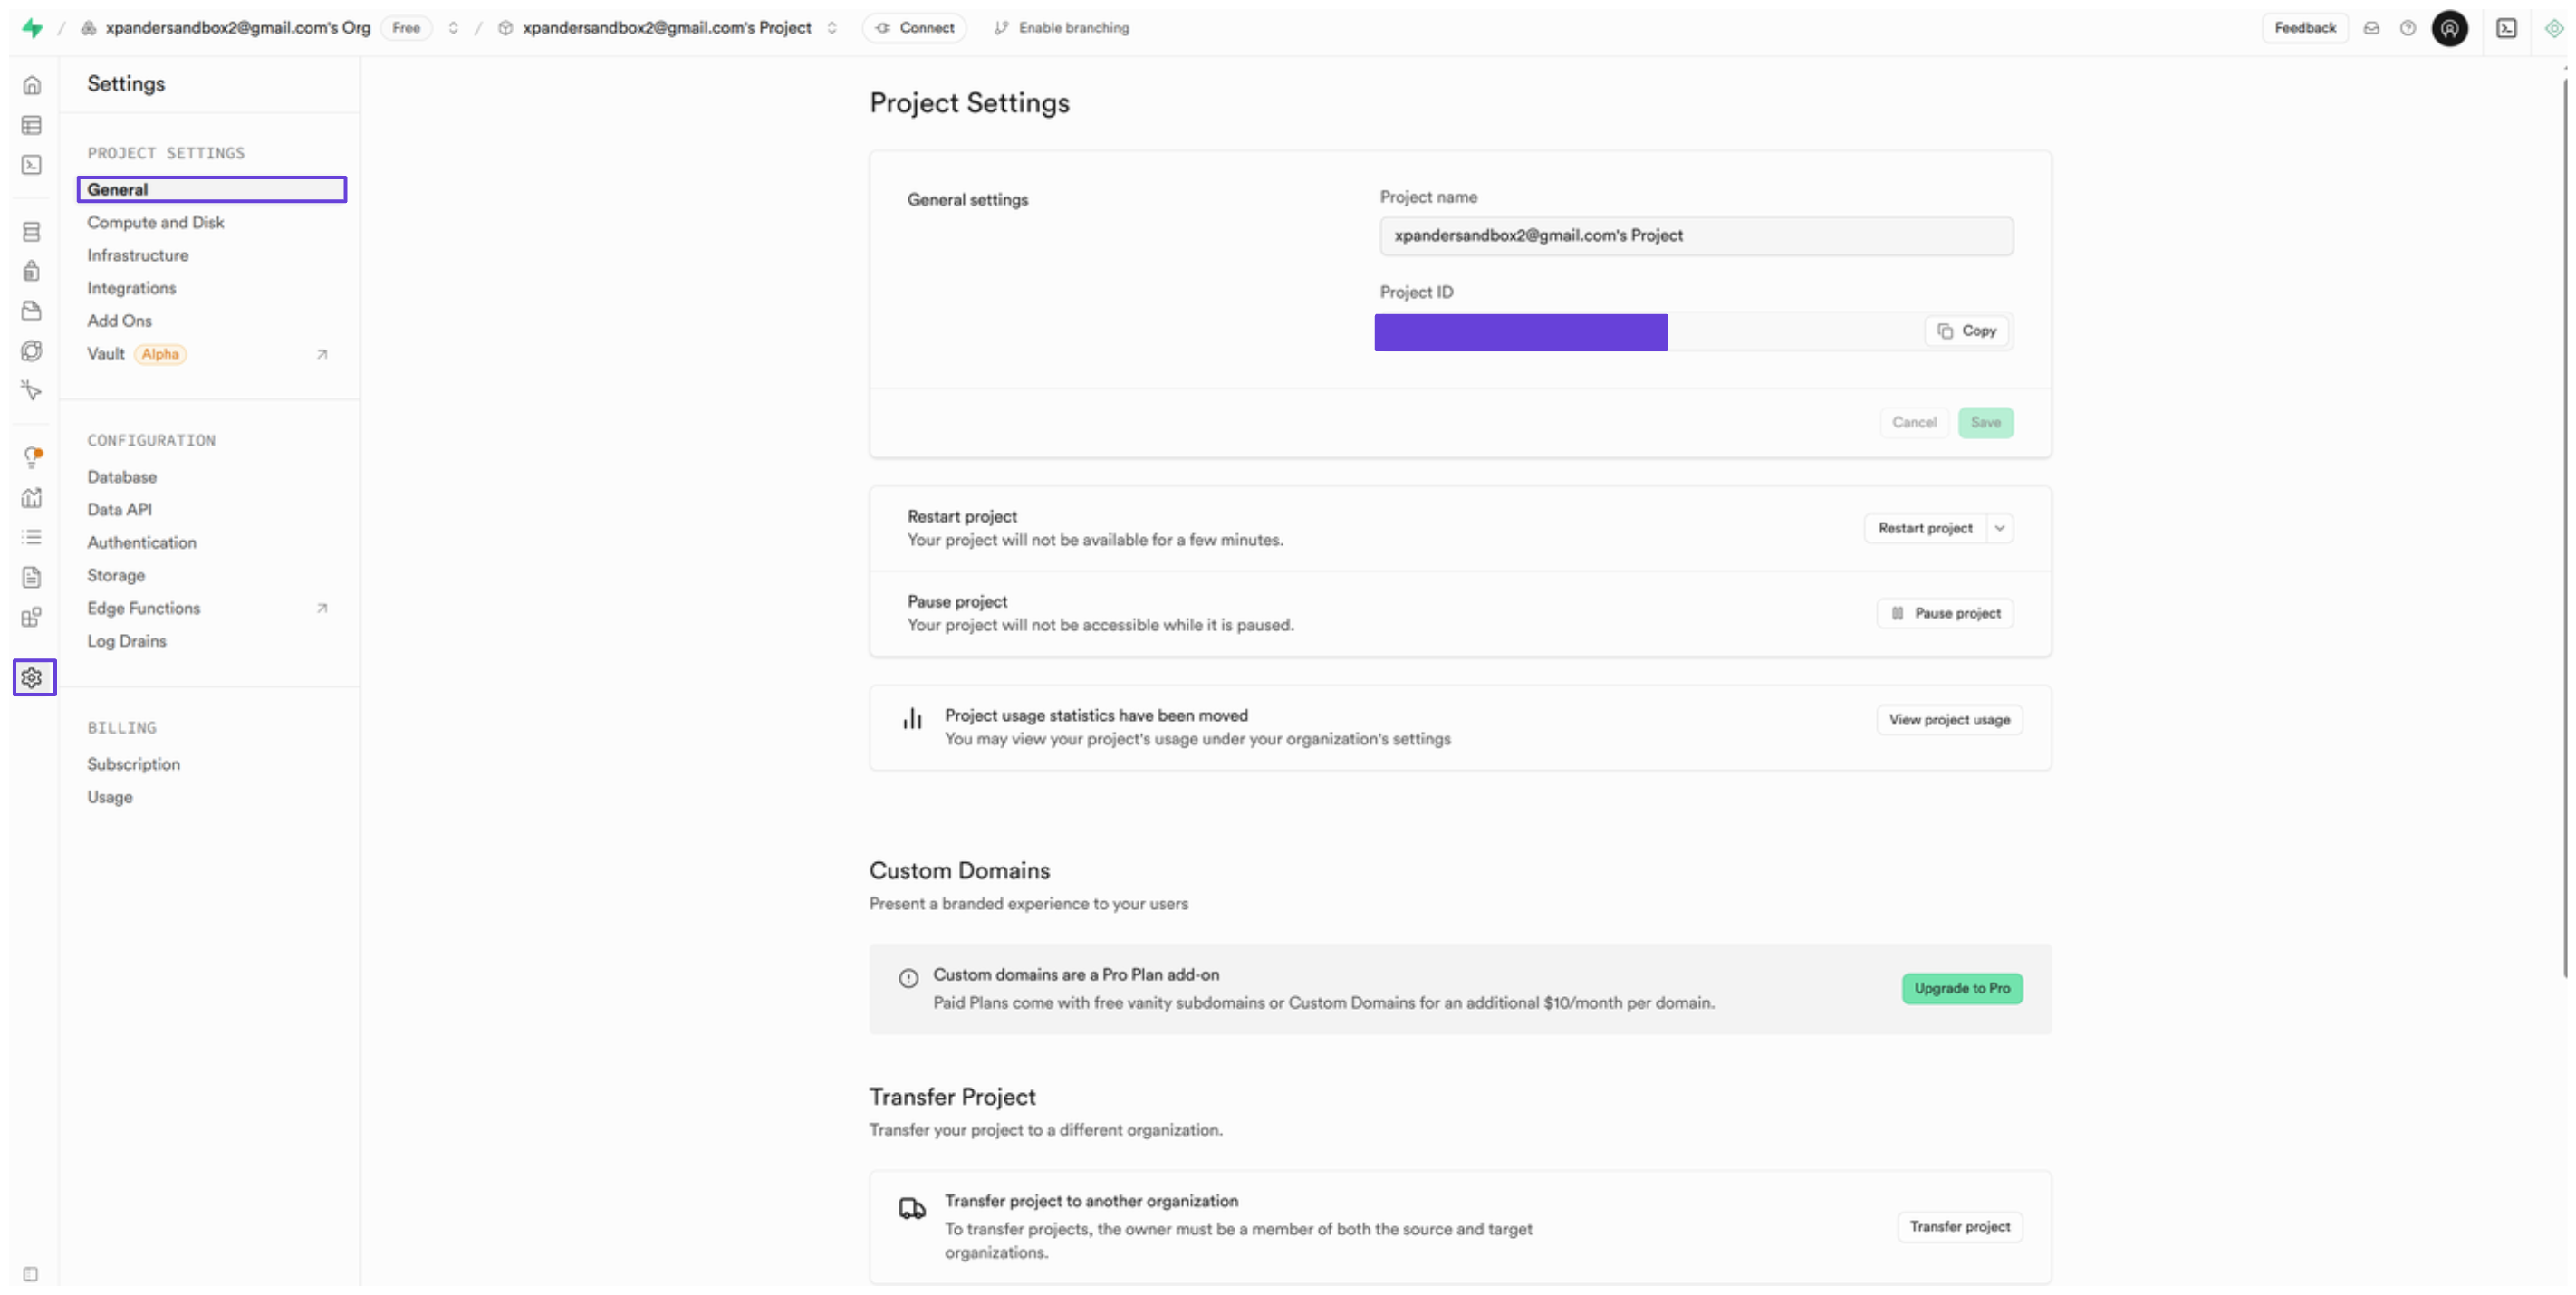Open the Database icon in sidebar
2576x1295 pixels.
point(32,232)
